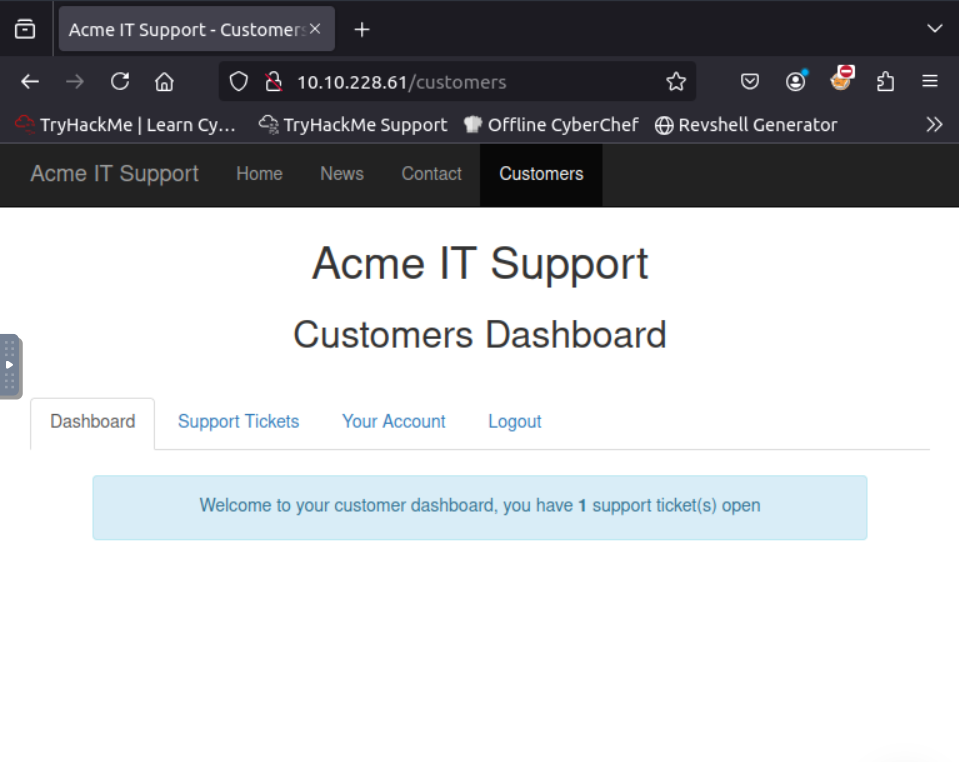Image resolution: width=959 pixels, height=762 pixels.
Task: Go to browser home page icon
Action: tap(164, 82)
